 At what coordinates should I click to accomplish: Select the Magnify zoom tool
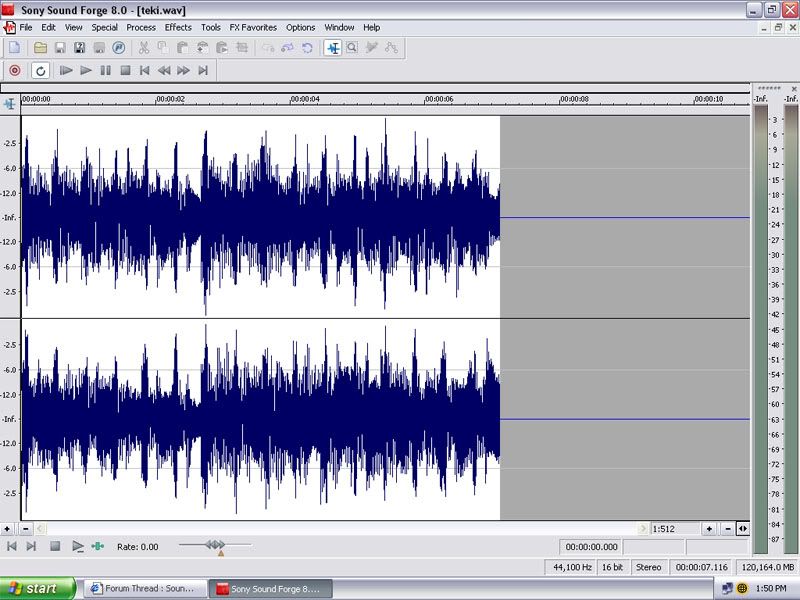[x=352, y=47]
